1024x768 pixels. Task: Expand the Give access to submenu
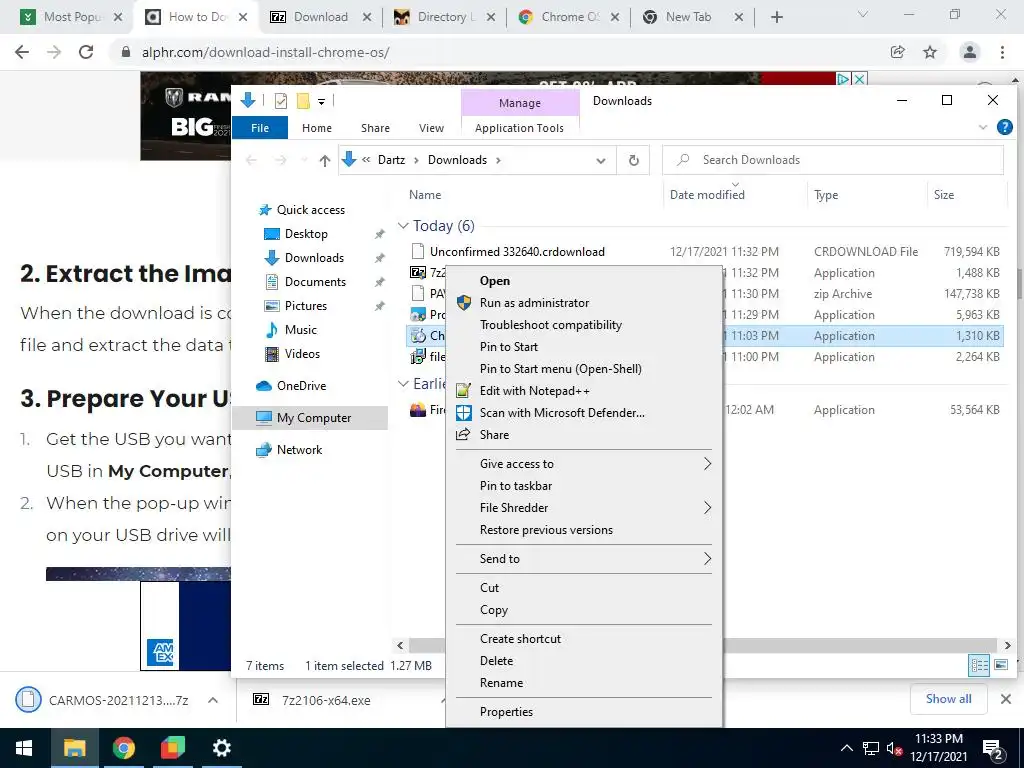click(707, 464)
